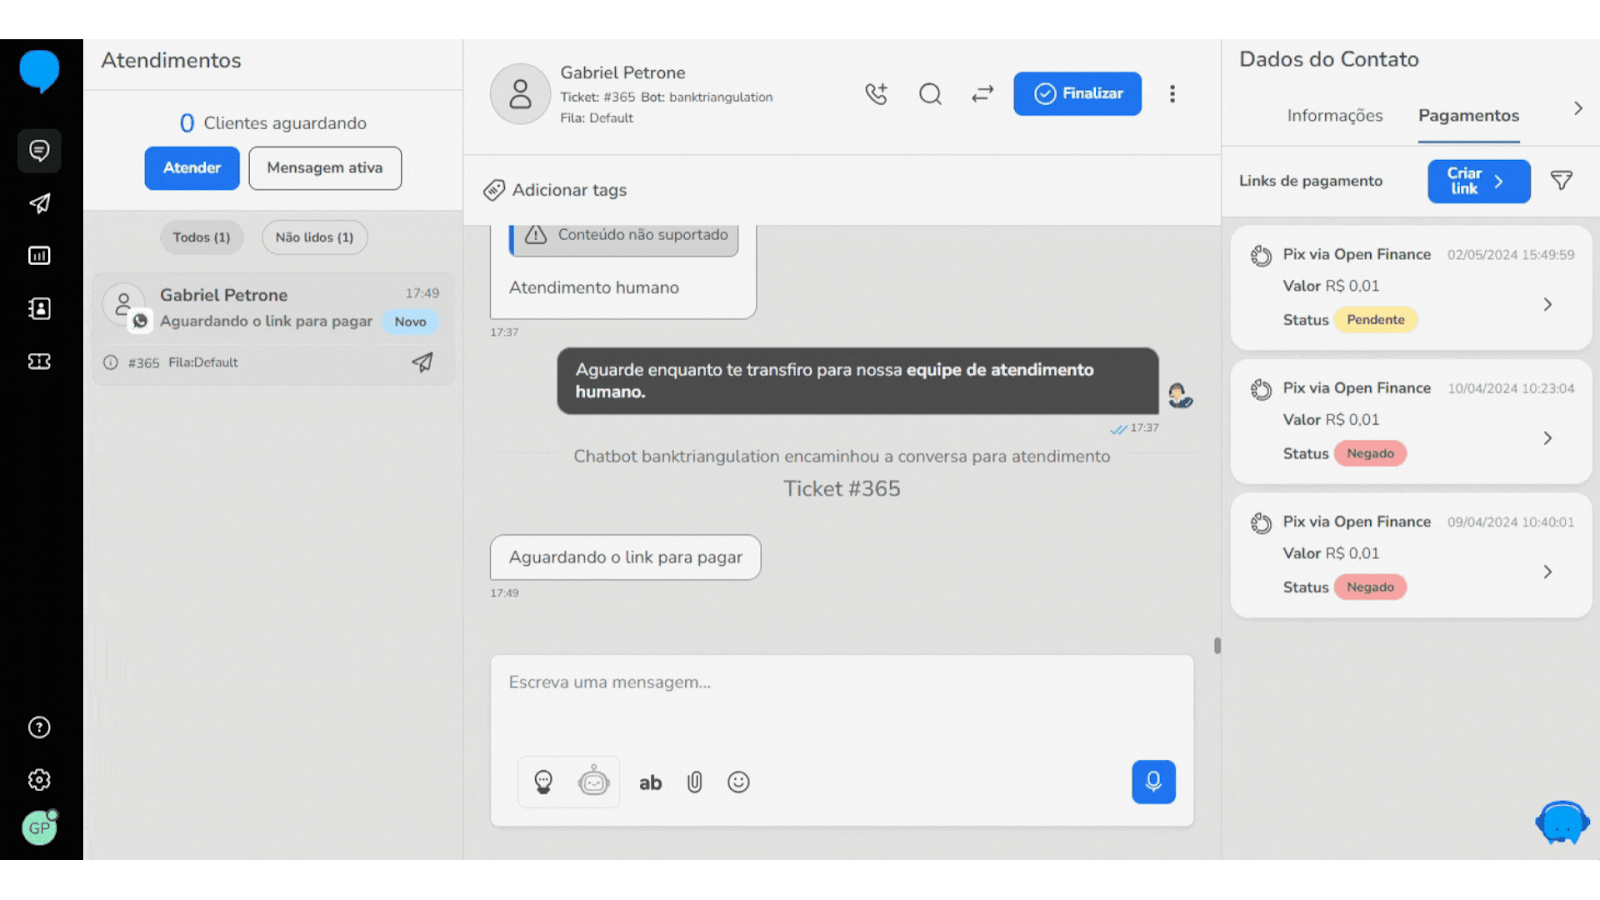Click the Finalizar button
This screenshot has width=1600, height=900.
click(1077, 94)
